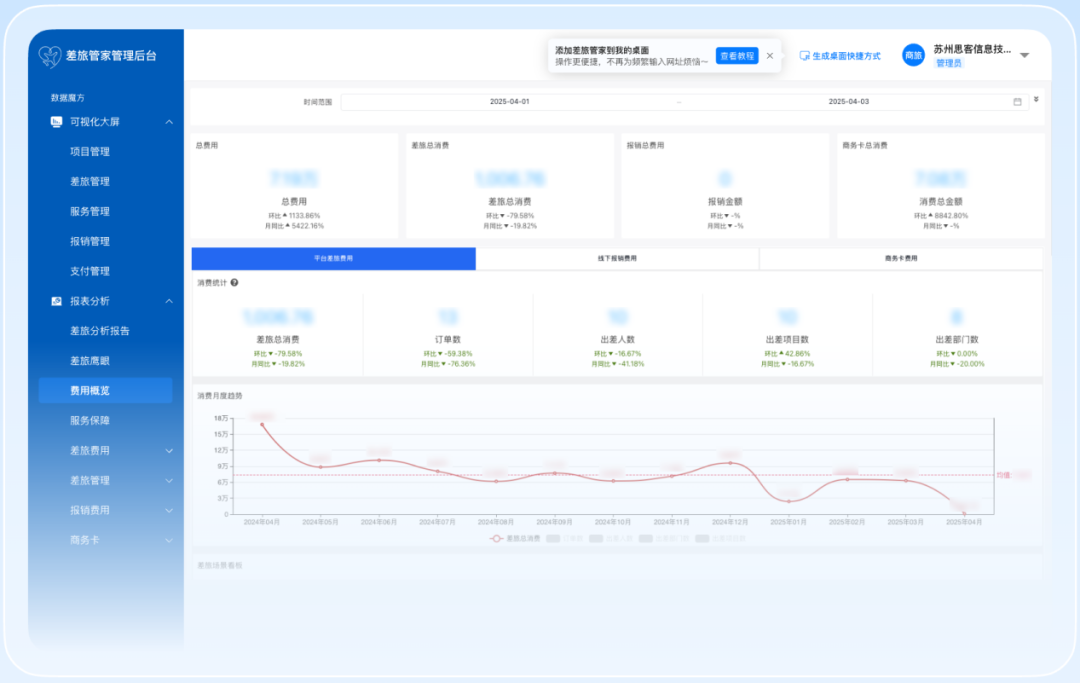
Task: Toggle the 订单数 series in chart legend
Action: (x=565, y=538)
